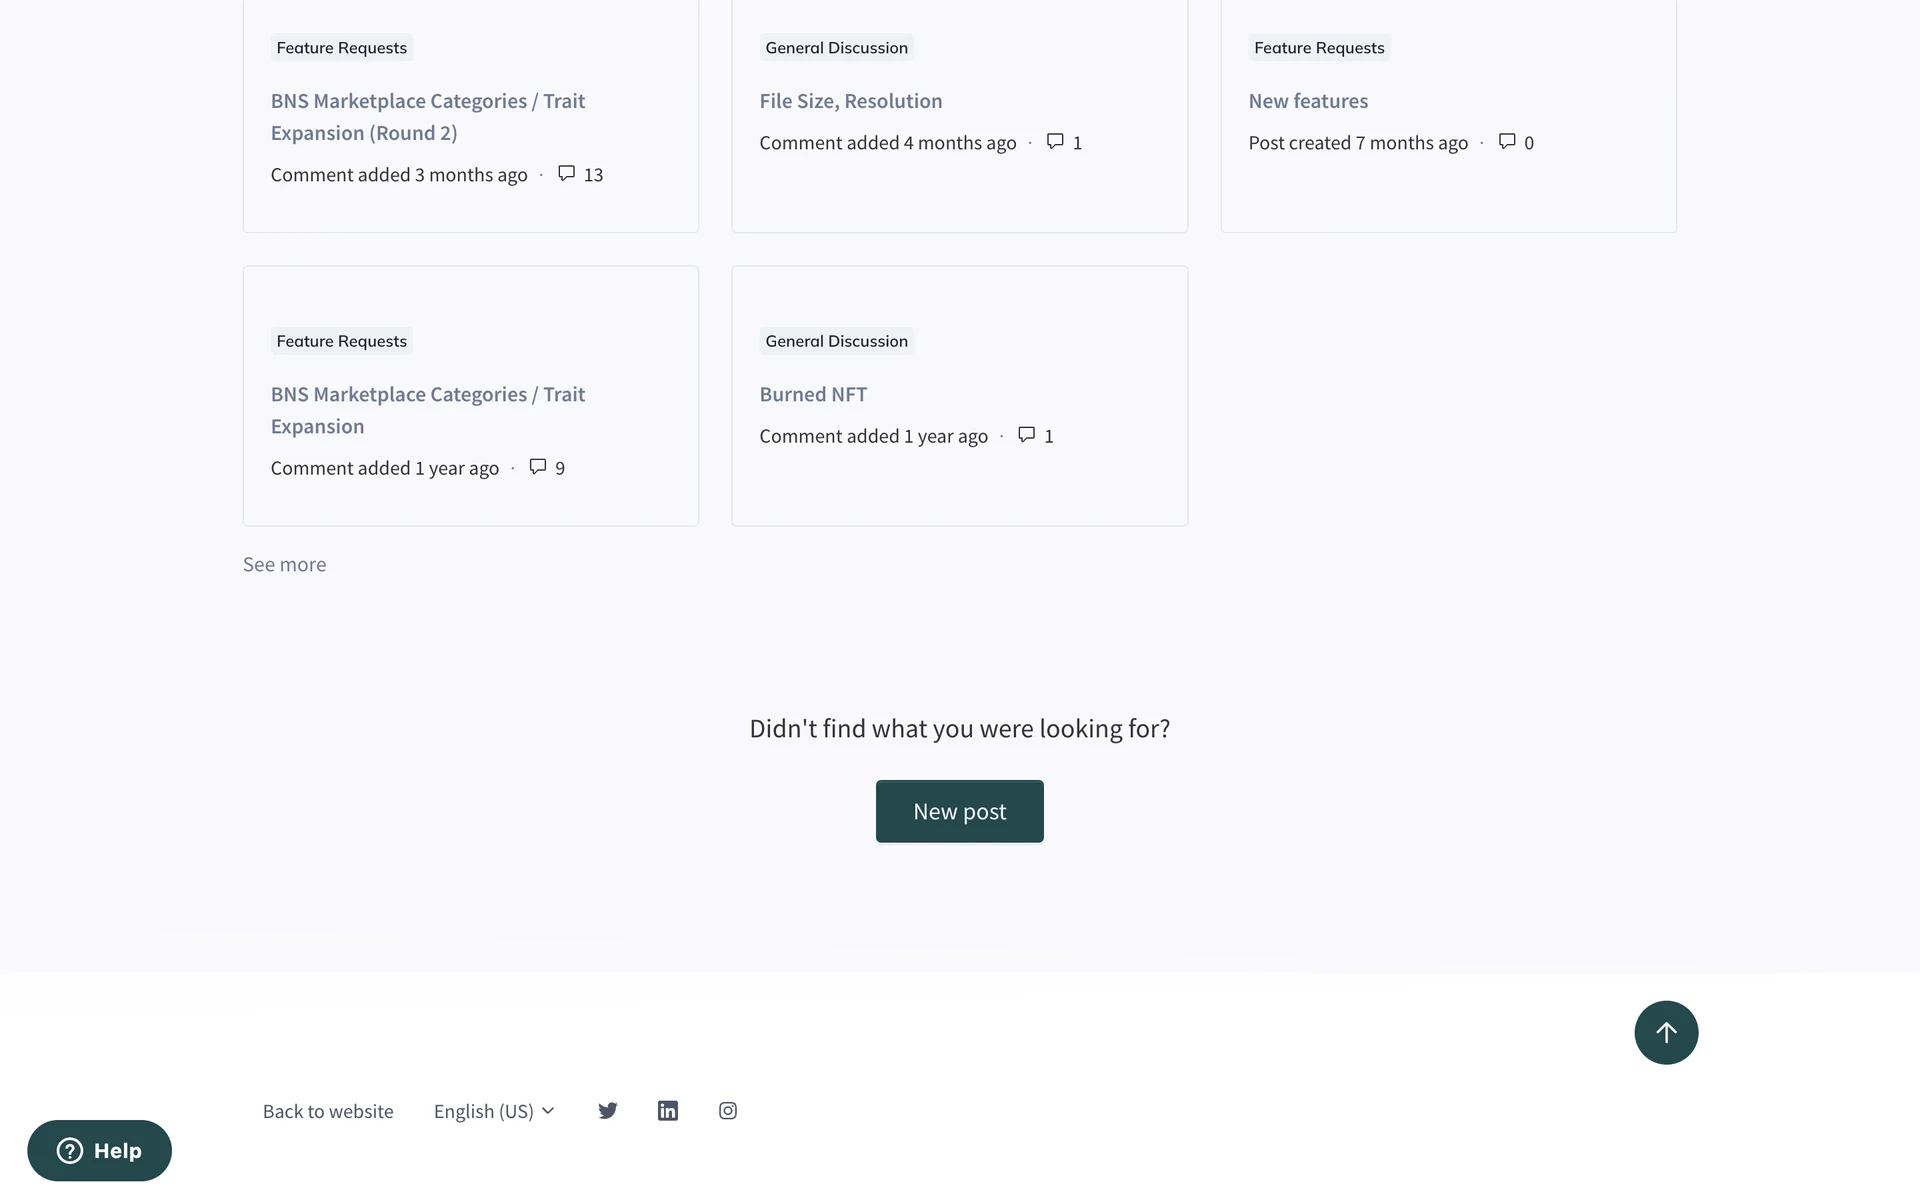
Task: Click the New post button
Action: [x=959, y=811]
